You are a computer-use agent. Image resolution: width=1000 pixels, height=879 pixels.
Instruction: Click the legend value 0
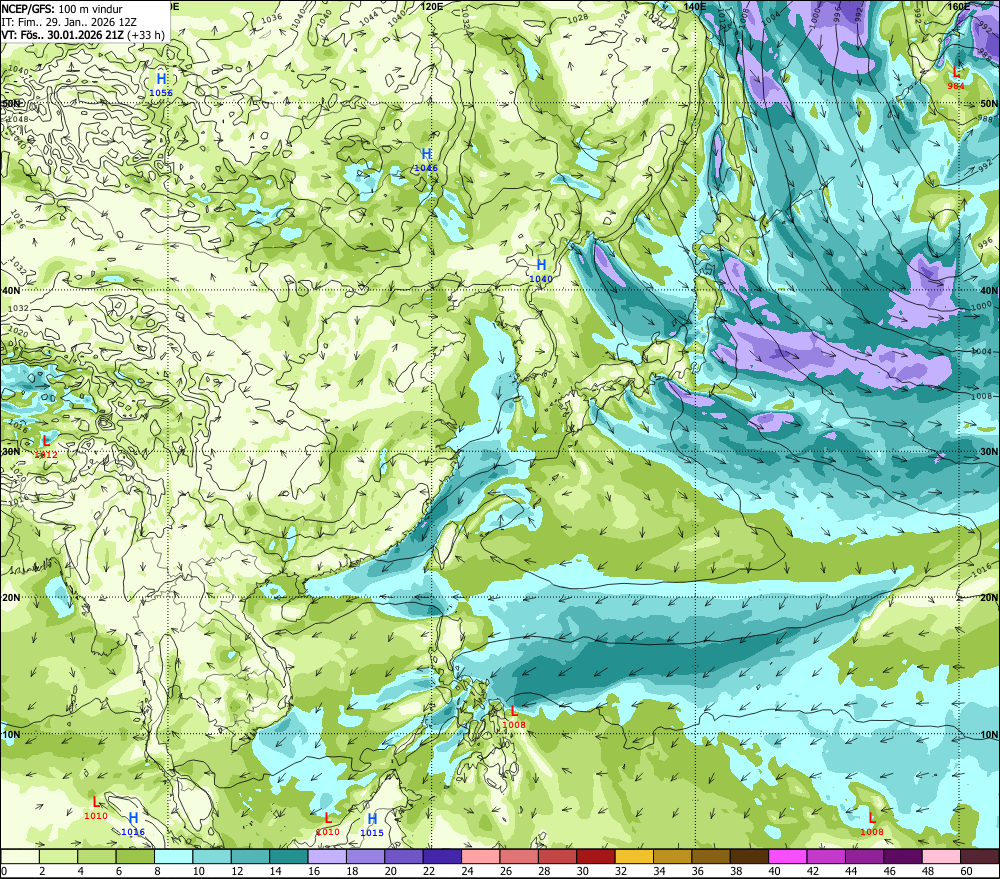pyautogui.click(x=4, y=871)
